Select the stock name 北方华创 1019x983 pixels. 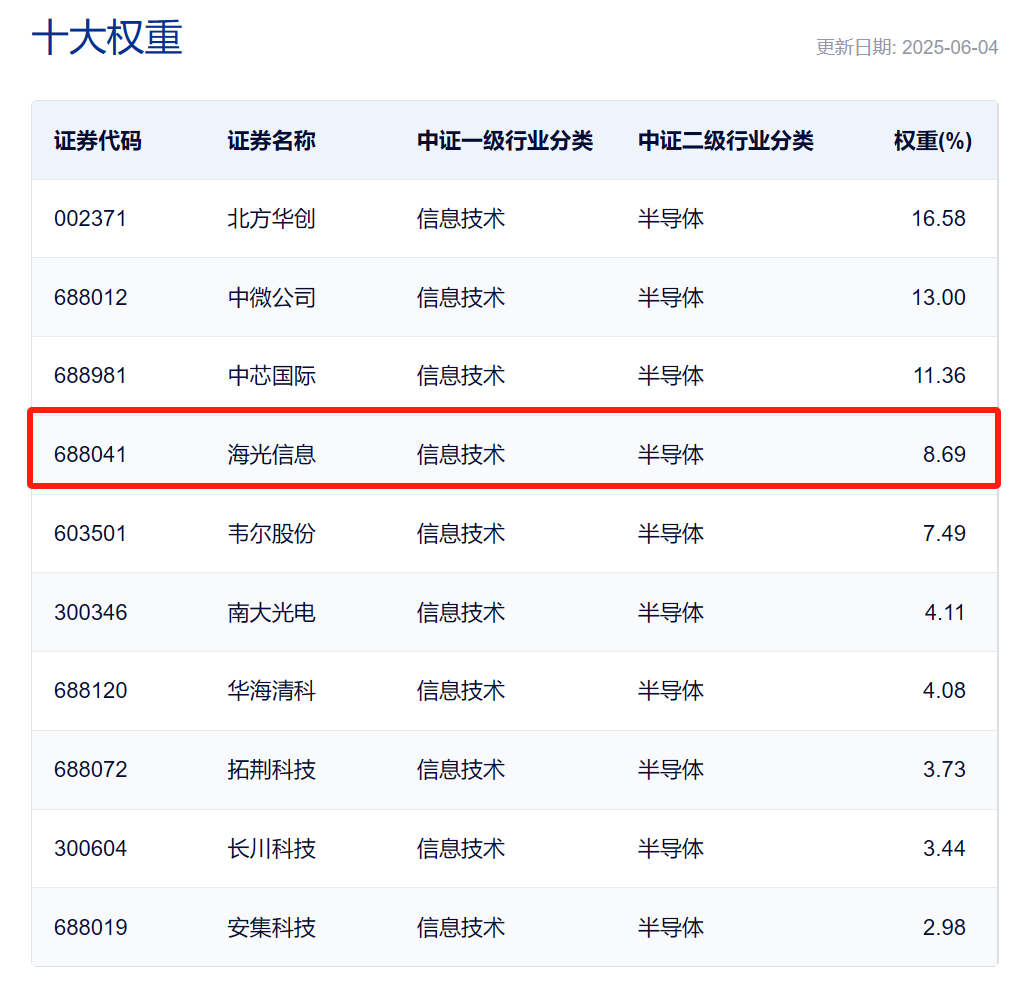(x=271, y=218)
